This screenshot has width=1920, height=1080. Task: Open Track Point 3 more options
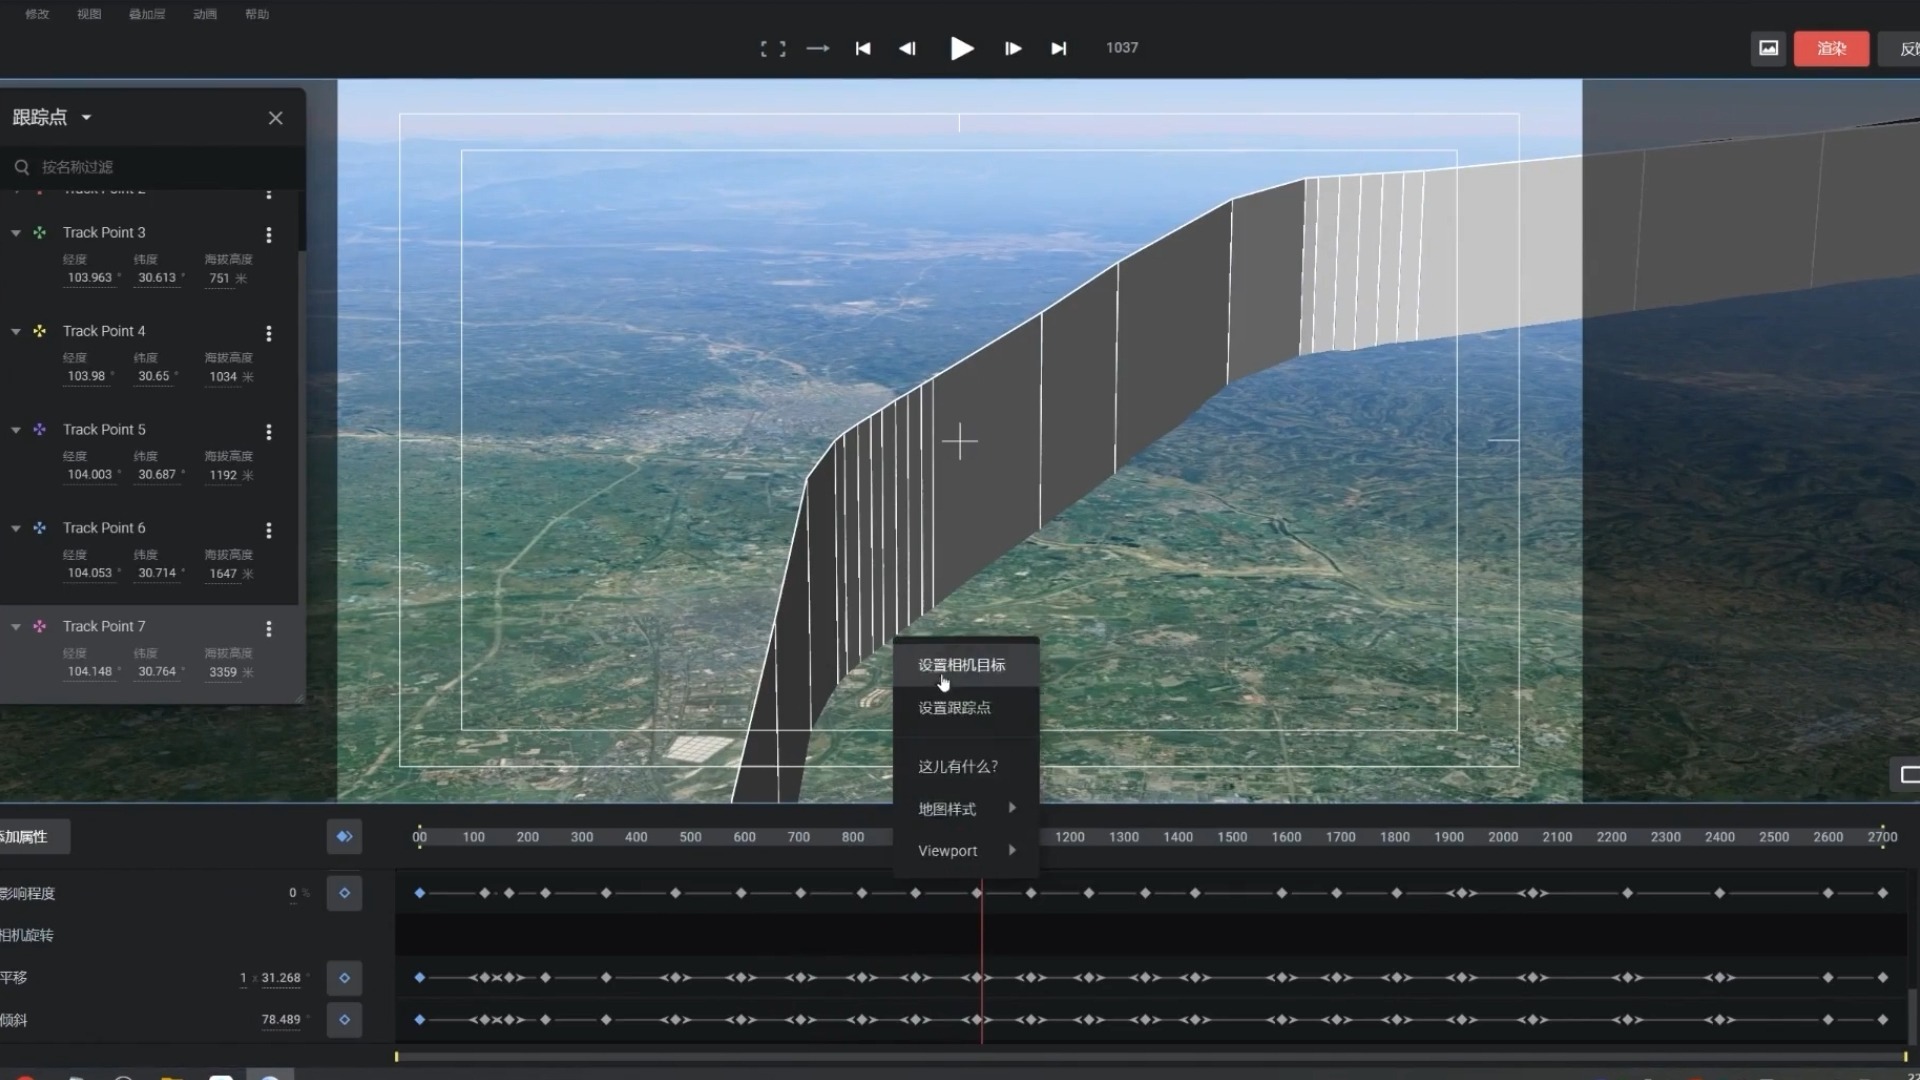coord(268,235)
